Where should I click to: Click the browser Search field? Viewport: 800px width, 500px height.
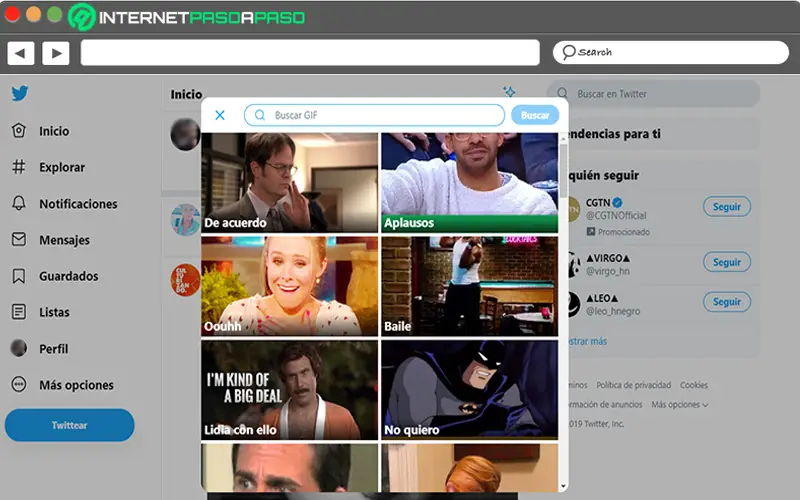pos(671,53)
